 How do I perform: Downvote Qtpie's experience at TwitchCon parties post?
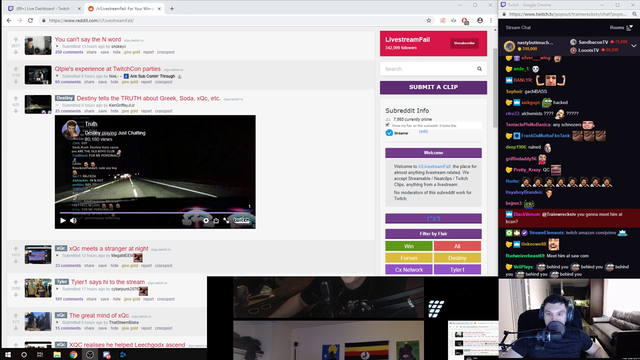16,82
